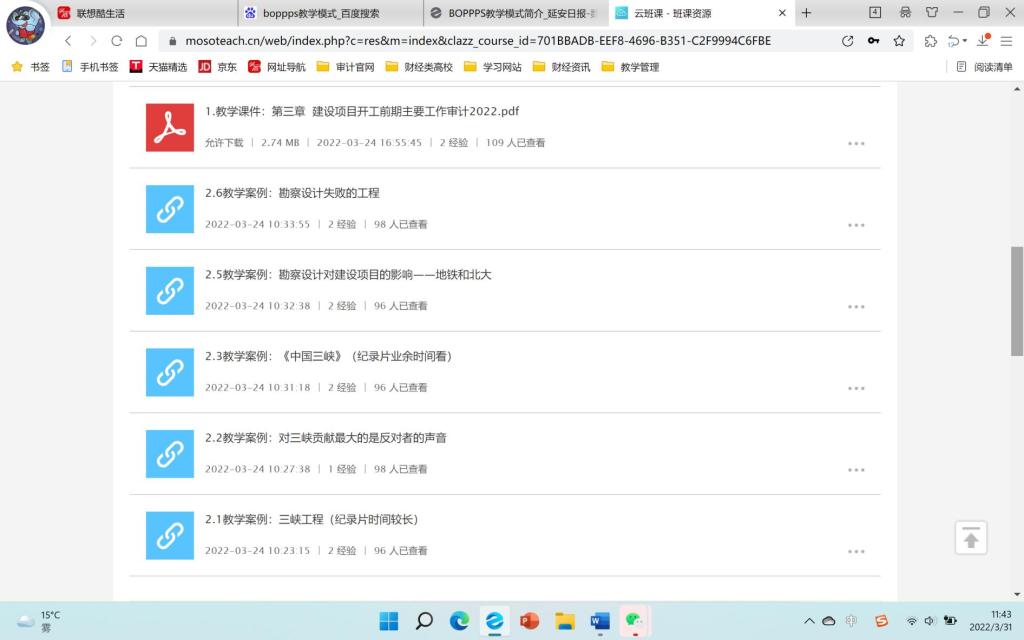Go to the browser home page

point(141,41)
